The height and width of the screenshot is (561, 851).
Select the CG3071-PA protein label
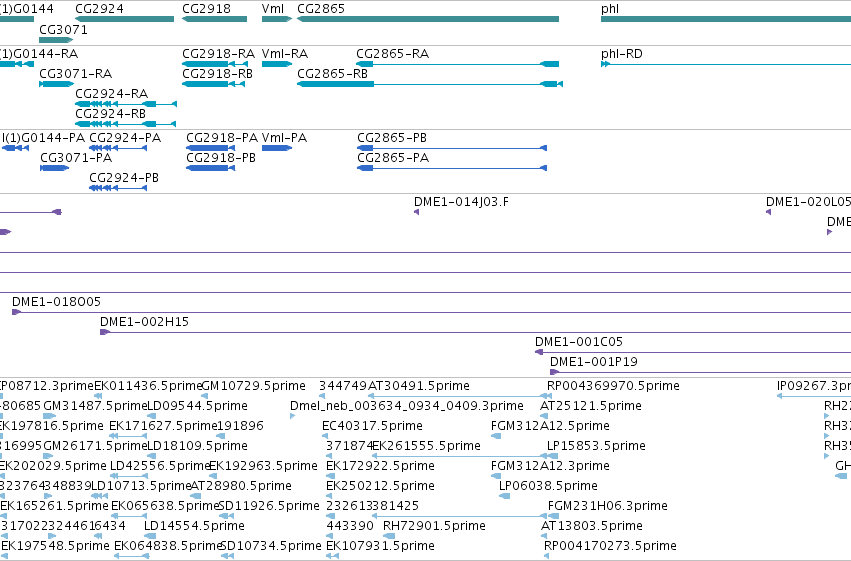coord(76,158)
